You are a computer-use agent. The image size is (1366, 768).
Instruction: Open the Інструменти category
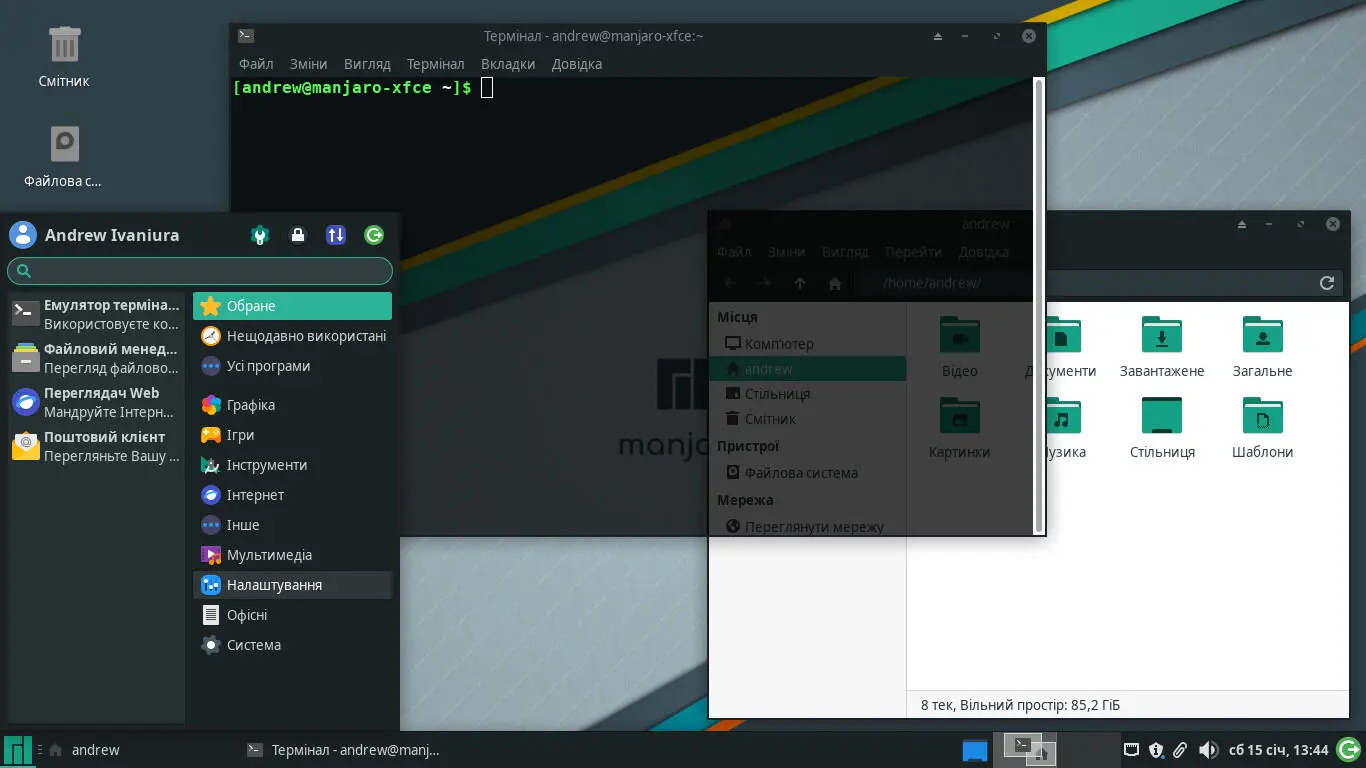click(292, 465)
